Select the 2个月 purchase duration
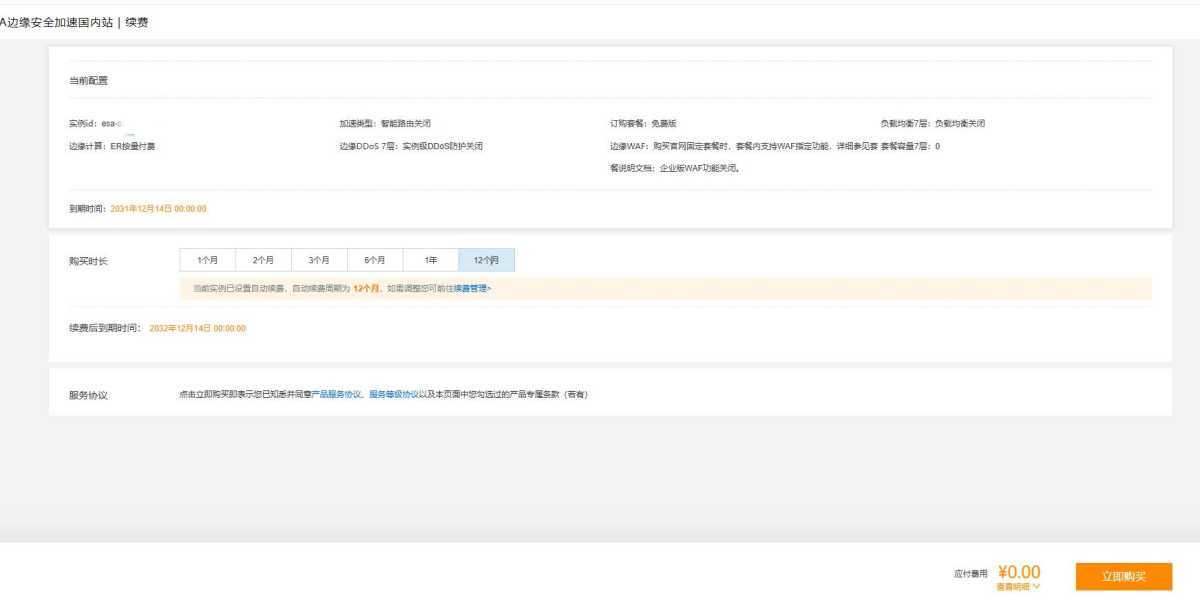The height and width of the screenshot is (598, 1200). click(263, 259)
